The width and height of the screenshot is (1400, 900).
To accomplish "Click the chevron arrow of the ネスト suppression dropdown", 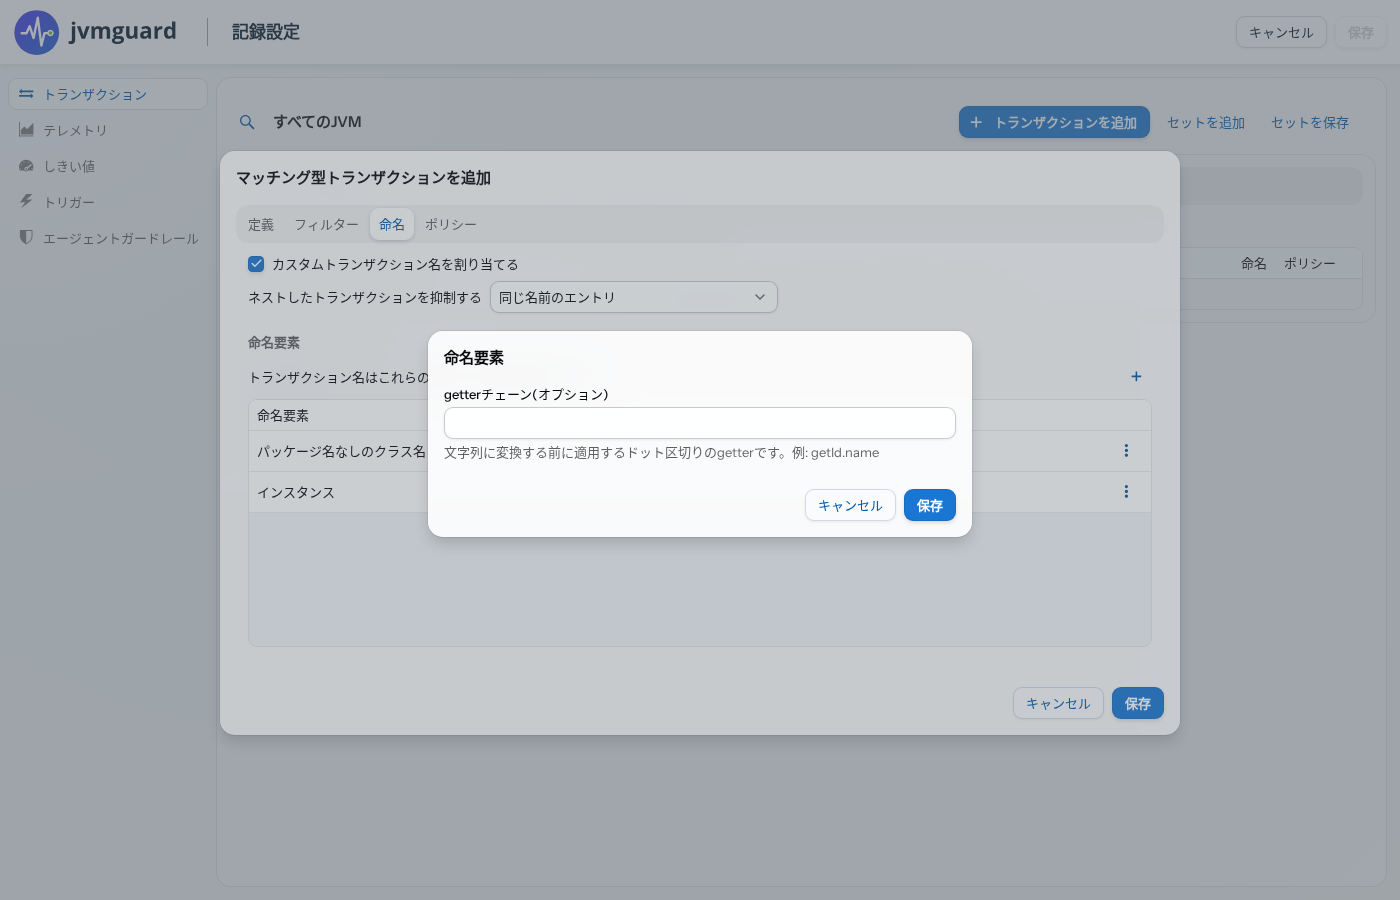I will click(x=760, y=297).
